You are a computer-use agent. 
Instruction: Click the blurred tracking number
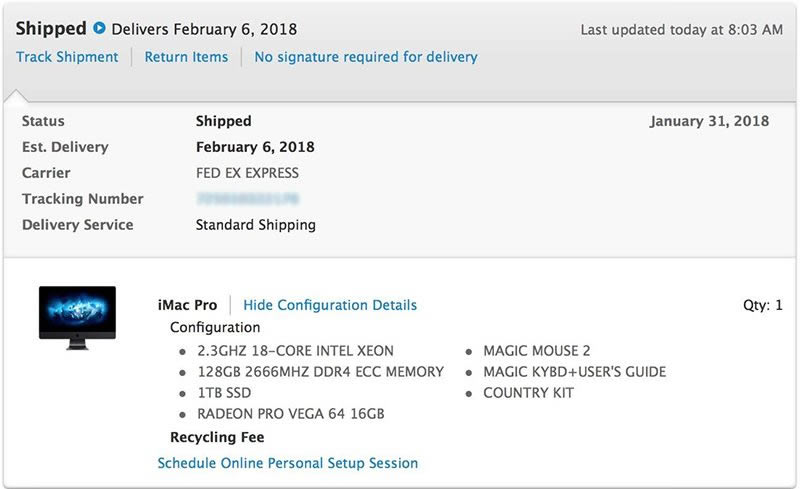click(248, 199)
